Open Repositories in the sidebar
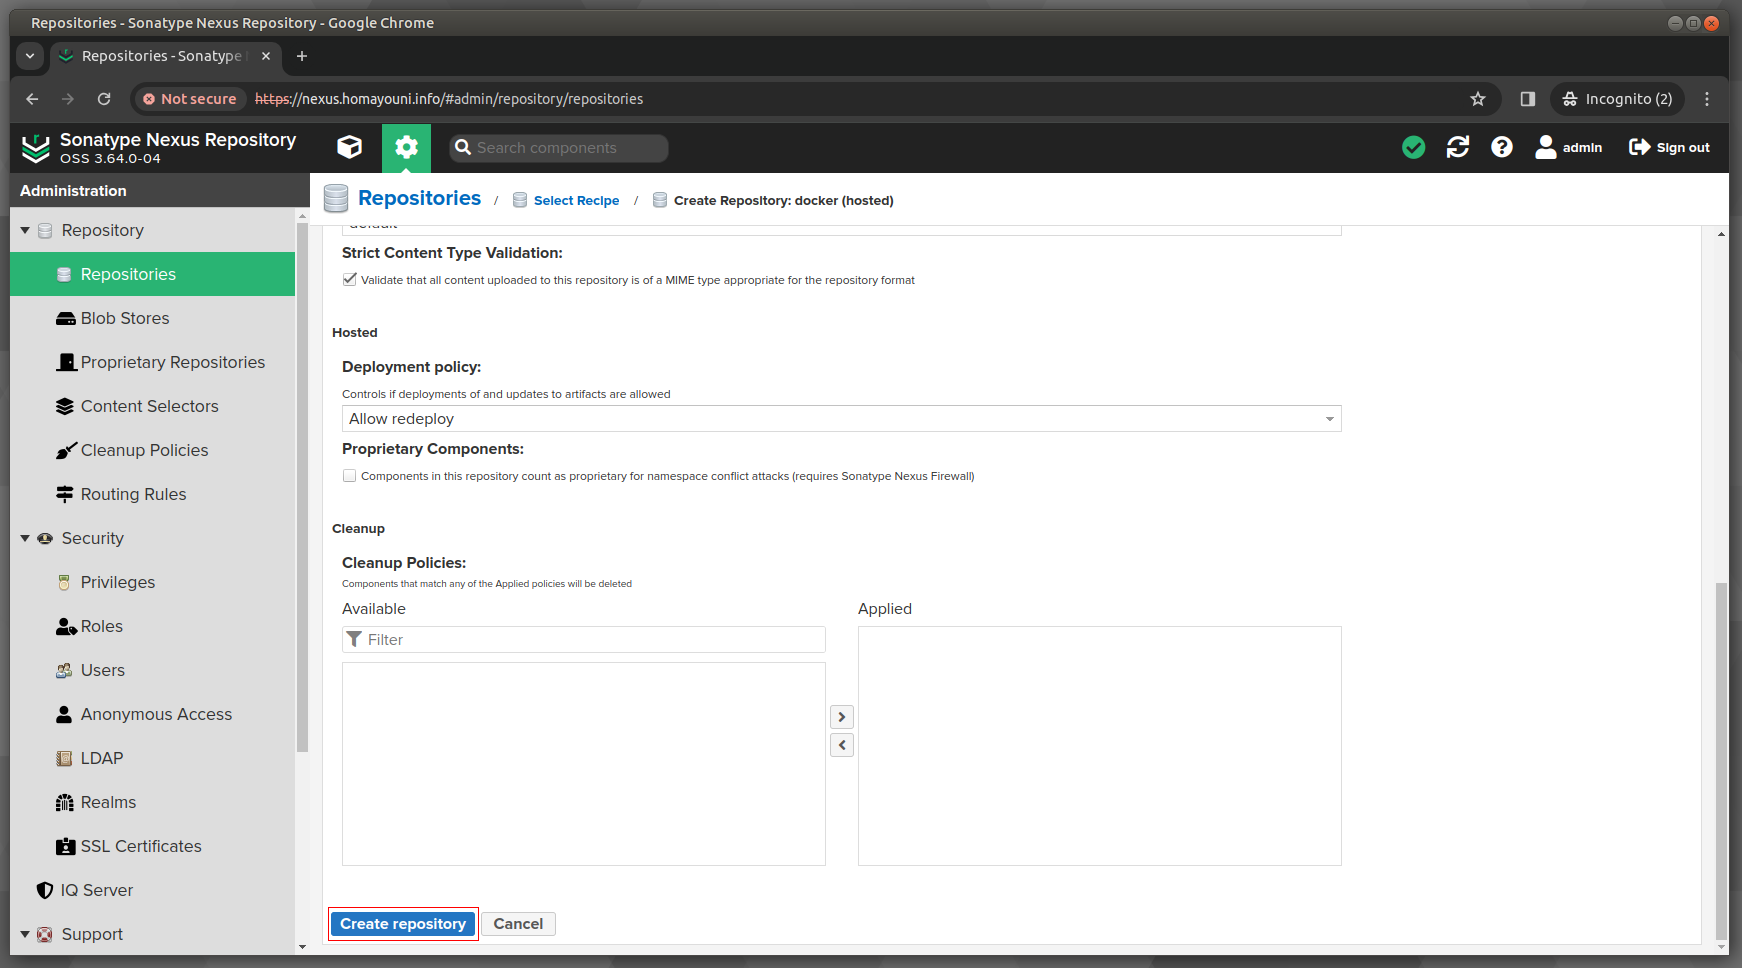This screenshot has width=1742, height=968. coord(152,274)
